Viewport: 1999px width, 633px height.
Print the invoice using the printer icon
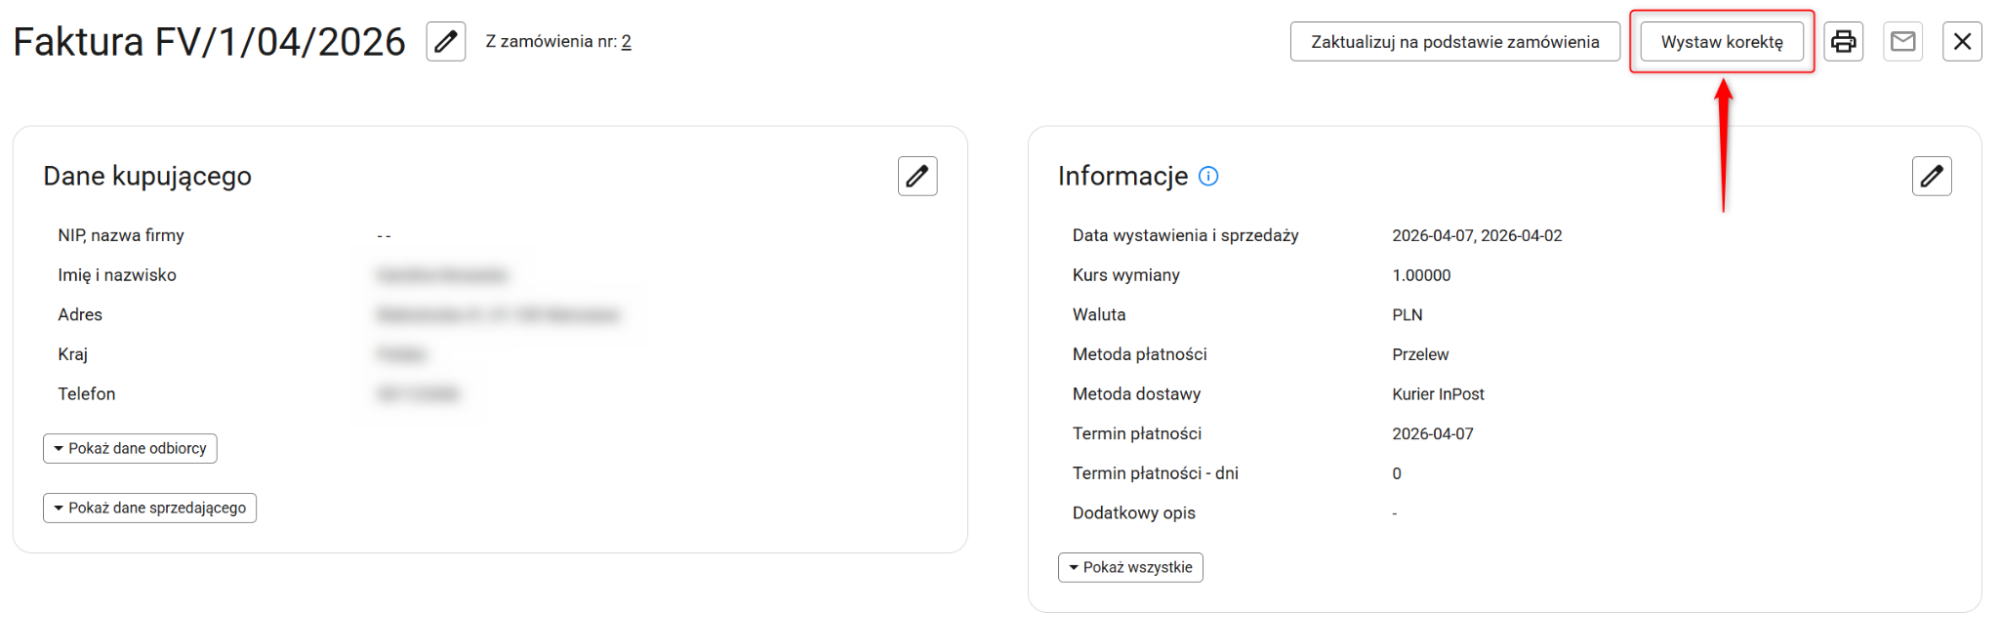(x=1843, y=42)
